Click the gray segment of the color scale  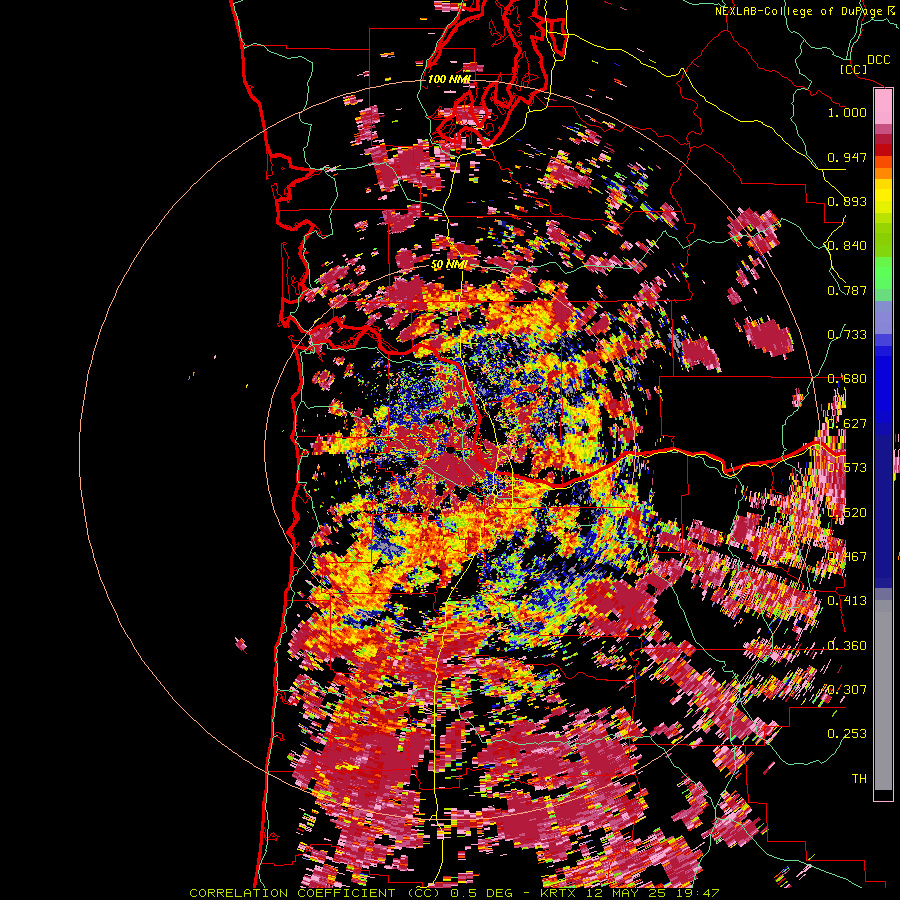pos(883,695)
